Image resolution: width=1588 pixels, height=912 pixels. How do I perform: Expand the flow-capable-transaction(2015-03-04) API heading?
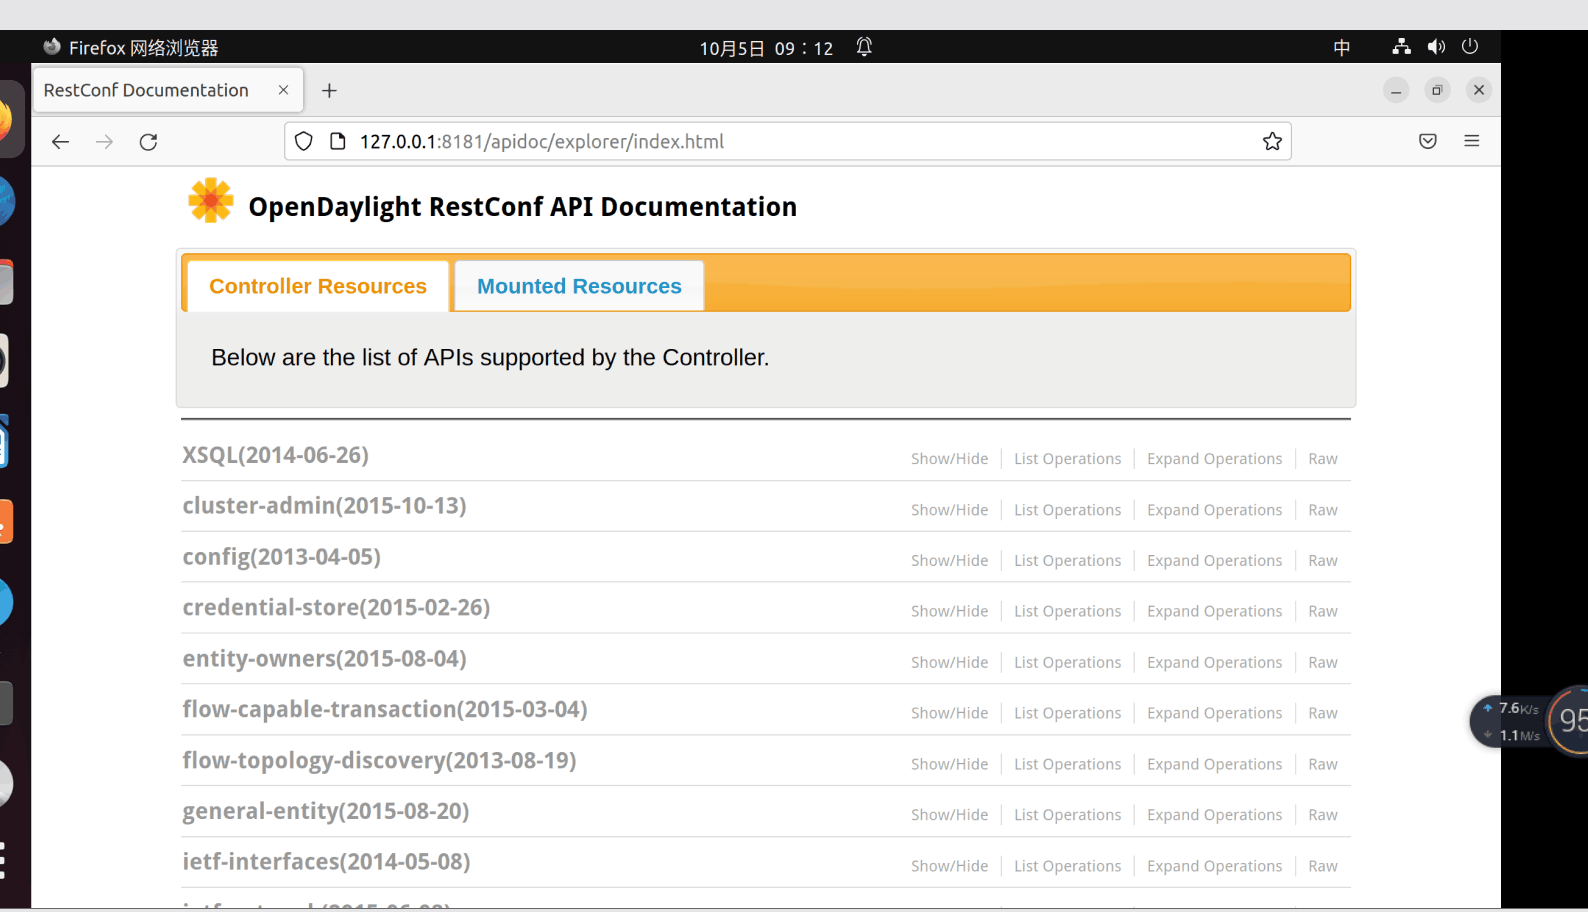(385, 709)
